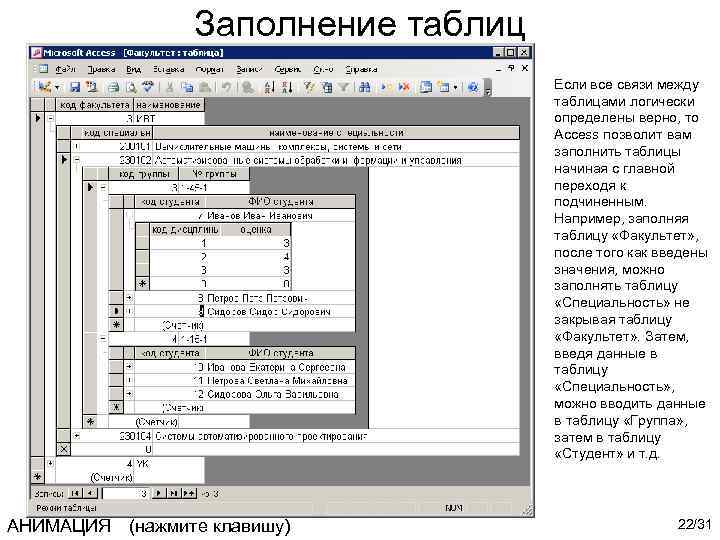This screenshot has width=720, height=540.
Task: Open the Вставка menu
Action: pyautogui.click(x=169, y=69)
